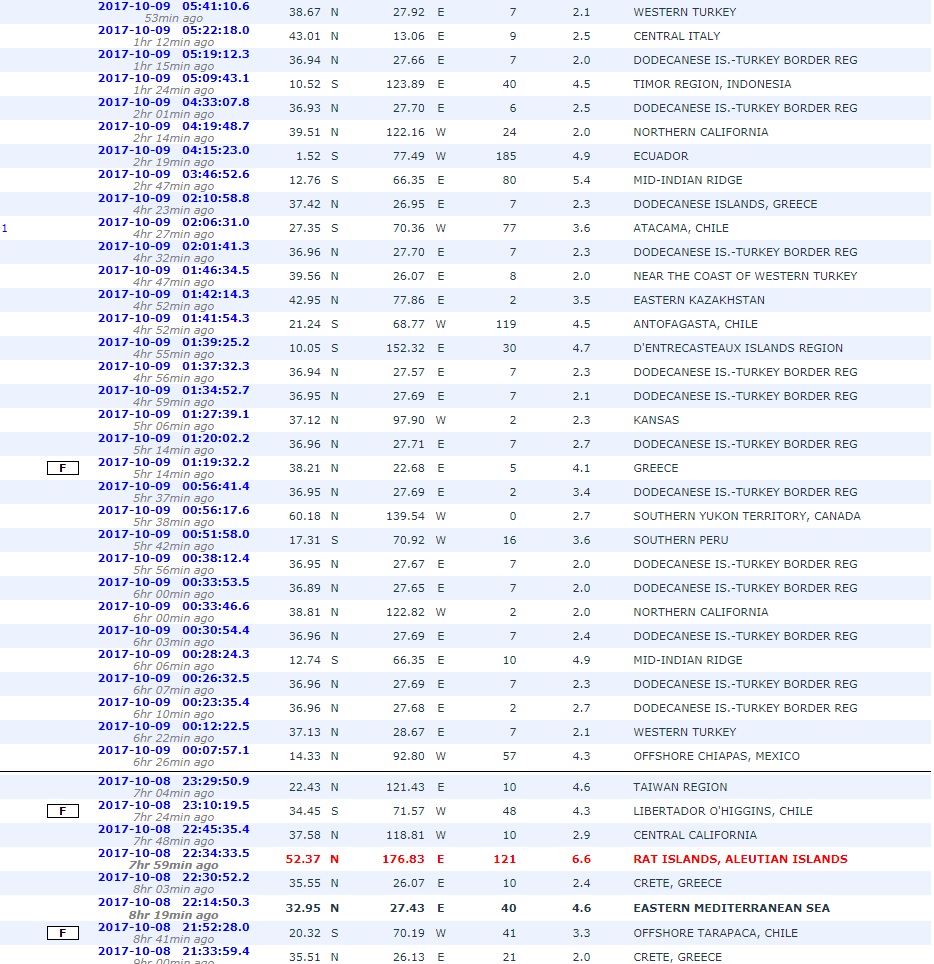This screenshot has height=964, width=934.
Task: Select the bold EASTERN MEDITERRANEAN SEA region
Action: click(732, 908)
